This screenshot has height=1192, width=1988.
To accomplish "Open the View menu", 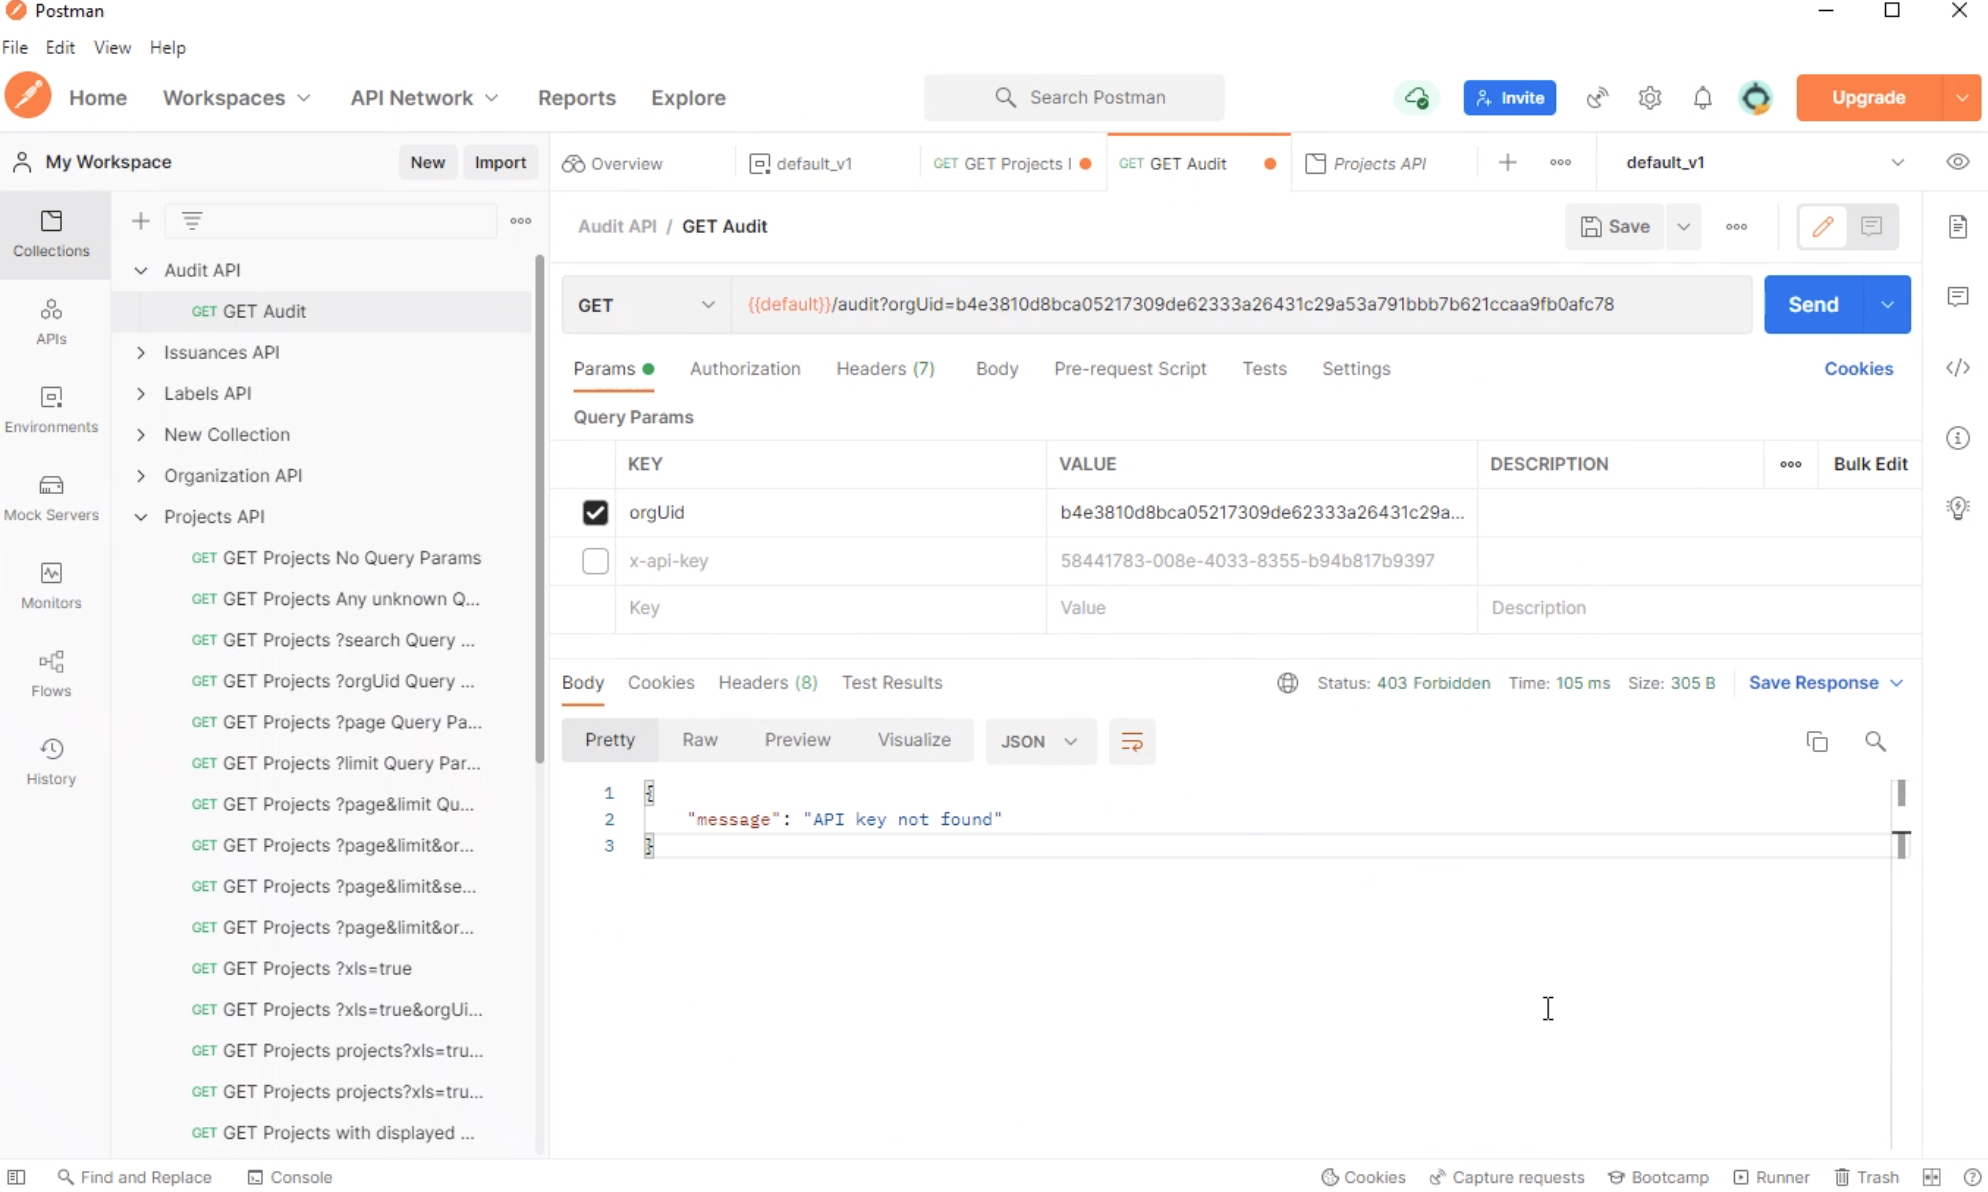I will [112, 47].
